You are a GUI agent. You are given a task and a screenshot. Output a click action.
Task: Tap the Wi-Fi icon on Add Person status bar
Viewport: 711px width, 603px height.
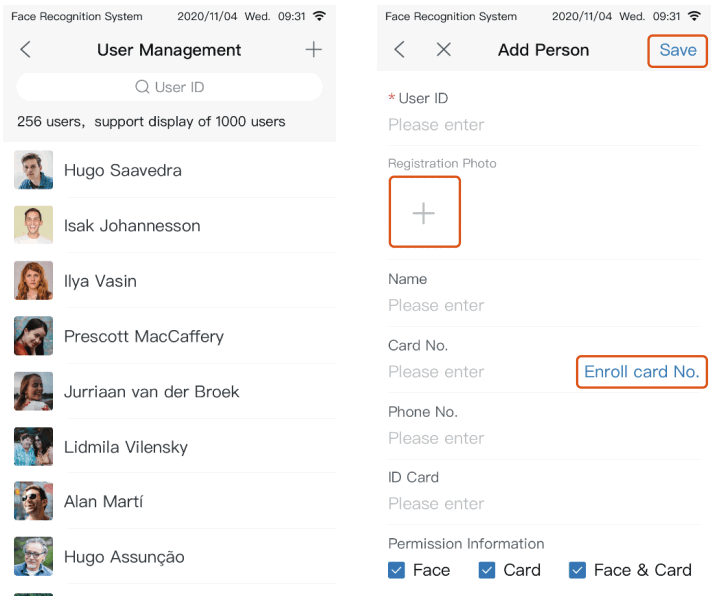(694, 16)
